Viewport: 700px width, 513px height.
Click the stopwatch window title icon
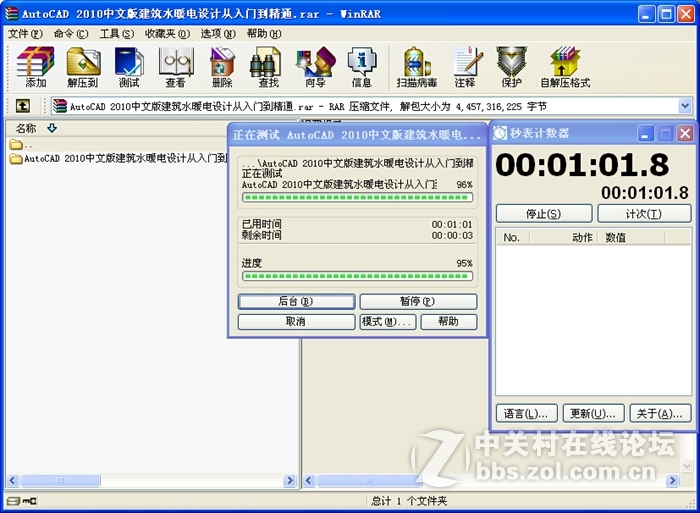tap(500, 133)
